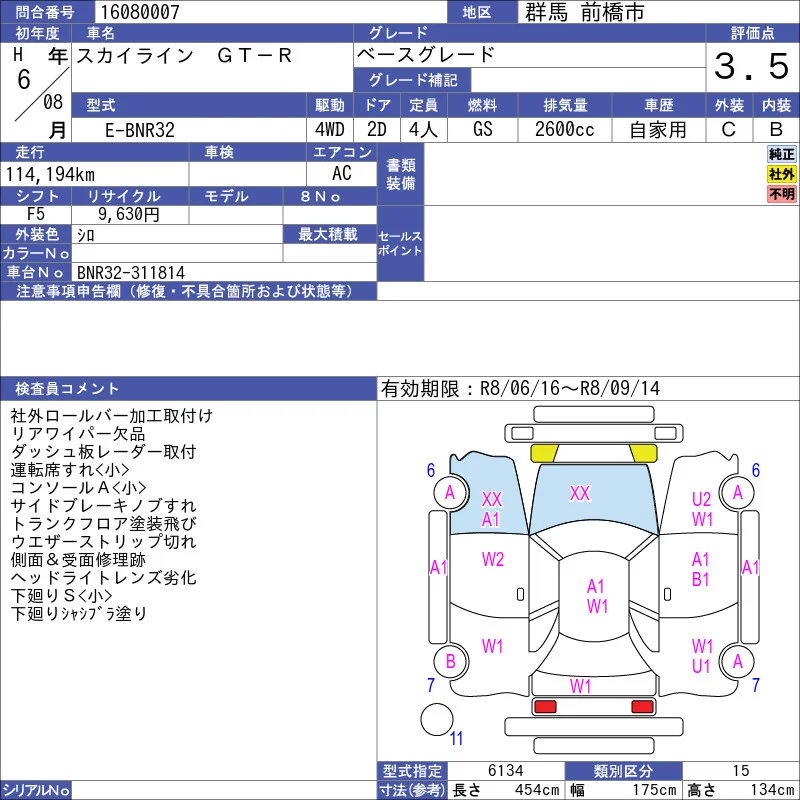Select comment line トランクフロア塗装飛び
This screenshot has width=800, height=800.
(x=104, y=524)
